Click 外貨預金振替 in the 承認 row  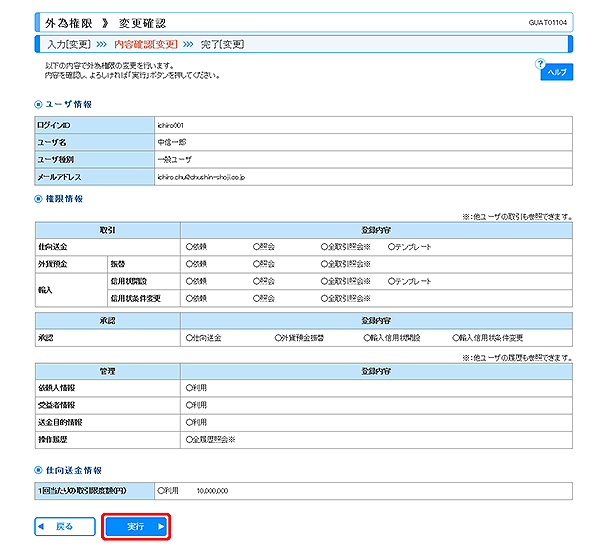tap(299, 338)
